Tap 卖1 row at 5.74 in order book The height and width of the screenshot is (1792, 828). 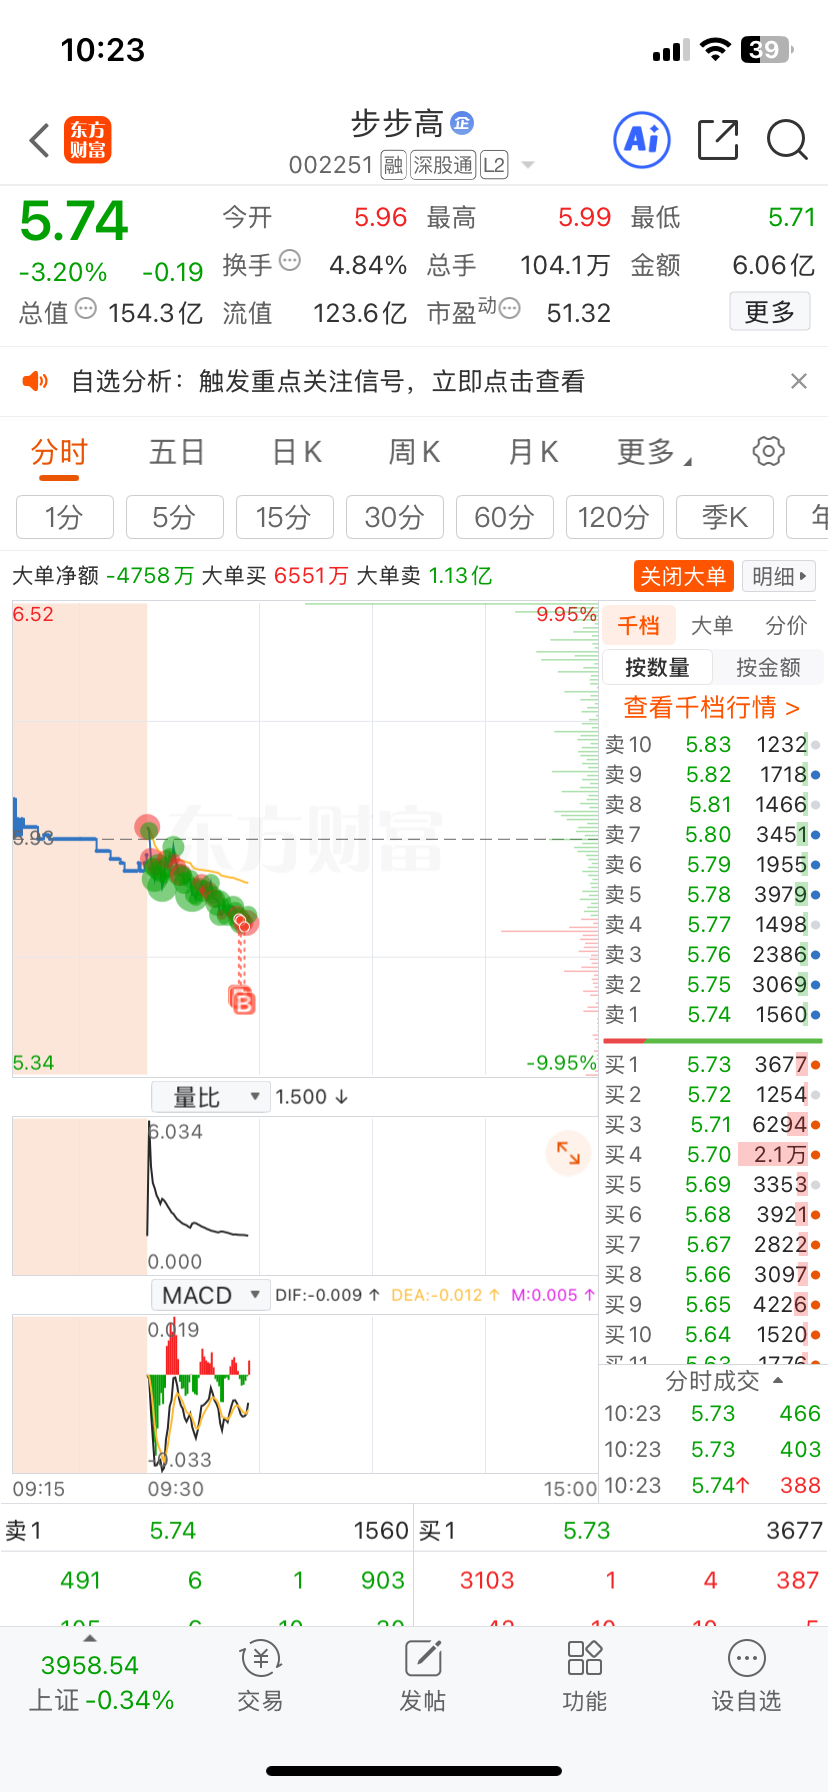pos(712,1014)
